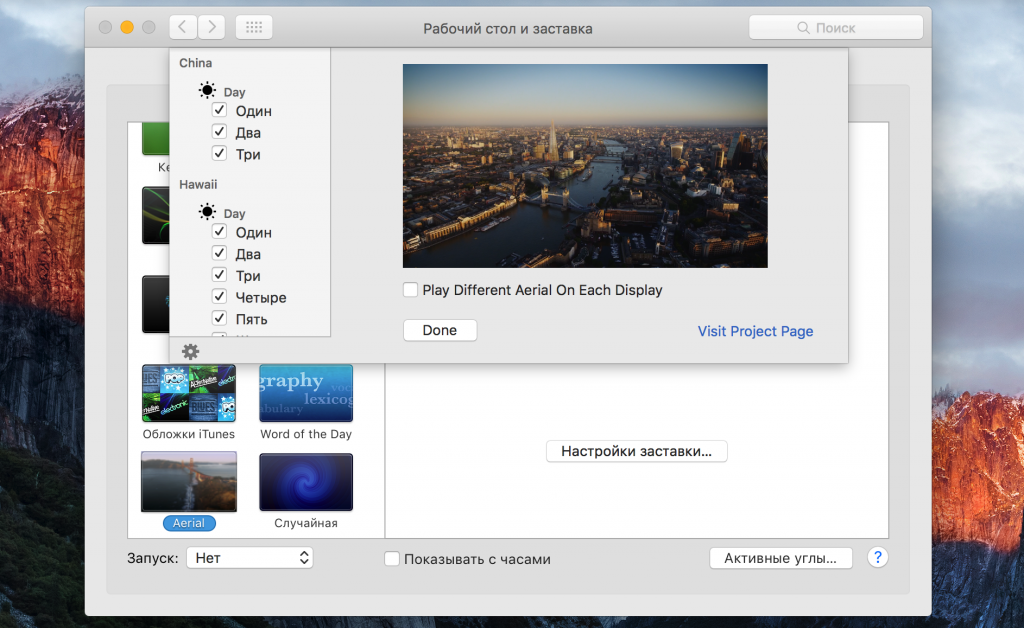Image resolution: width=1024 pixels, height=628 pixels.
Task: Click the forward arrow navigation button
Action: click(211, 28)
